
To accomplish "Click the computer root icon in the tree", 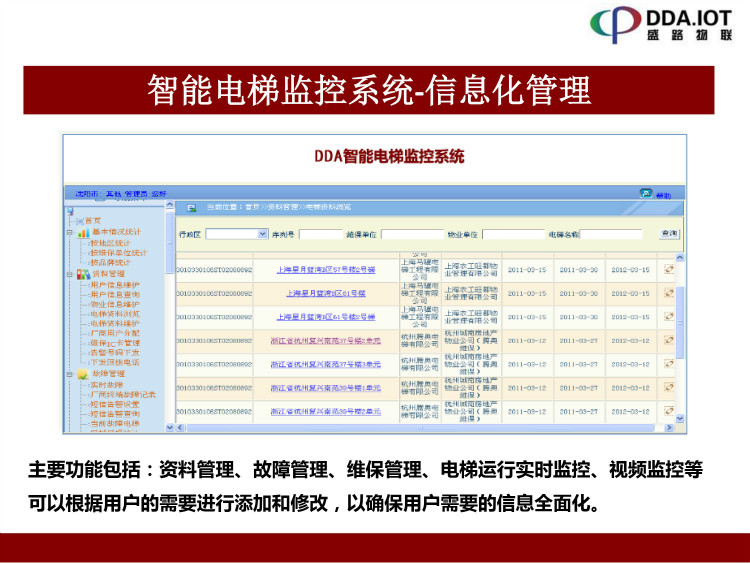I will [70, 211].
